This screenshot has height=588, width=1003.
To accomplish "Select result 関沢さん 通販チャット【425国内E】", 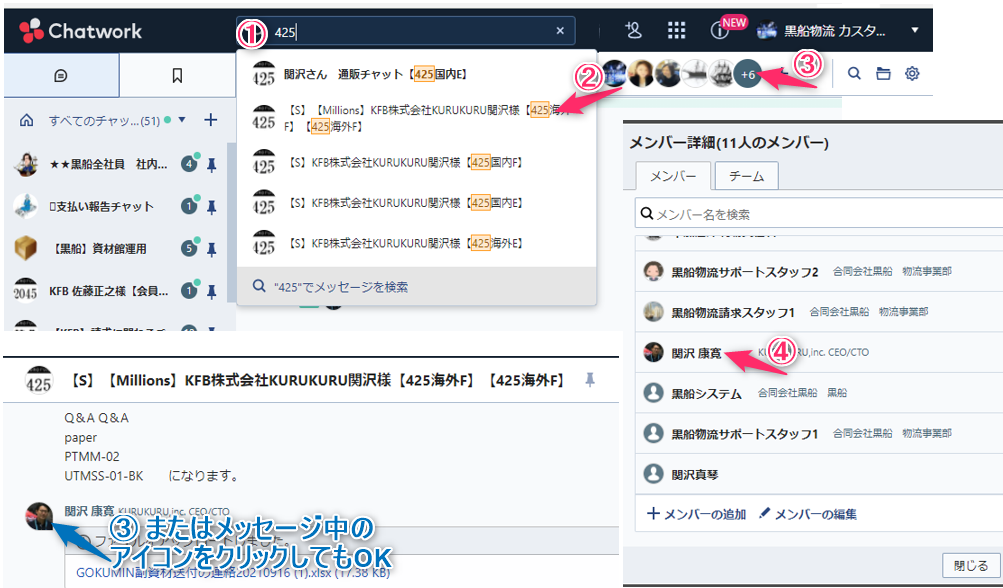I will (x=416, y=74).
